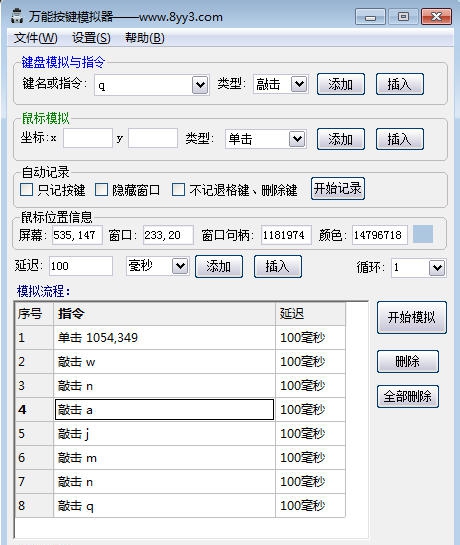Click the 颜色 value field 14796718
The image size is (460, 545).
pos(380,235)
